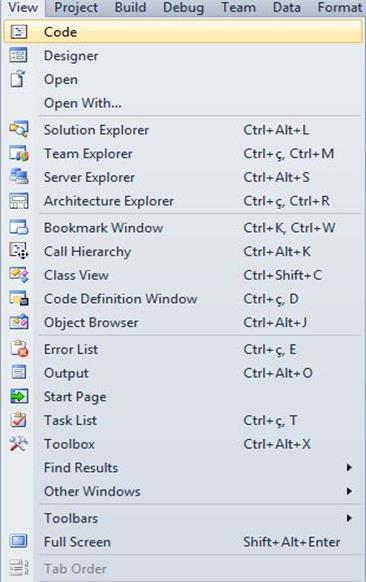Expand the Find Results submenu arrow

(349, 467)
